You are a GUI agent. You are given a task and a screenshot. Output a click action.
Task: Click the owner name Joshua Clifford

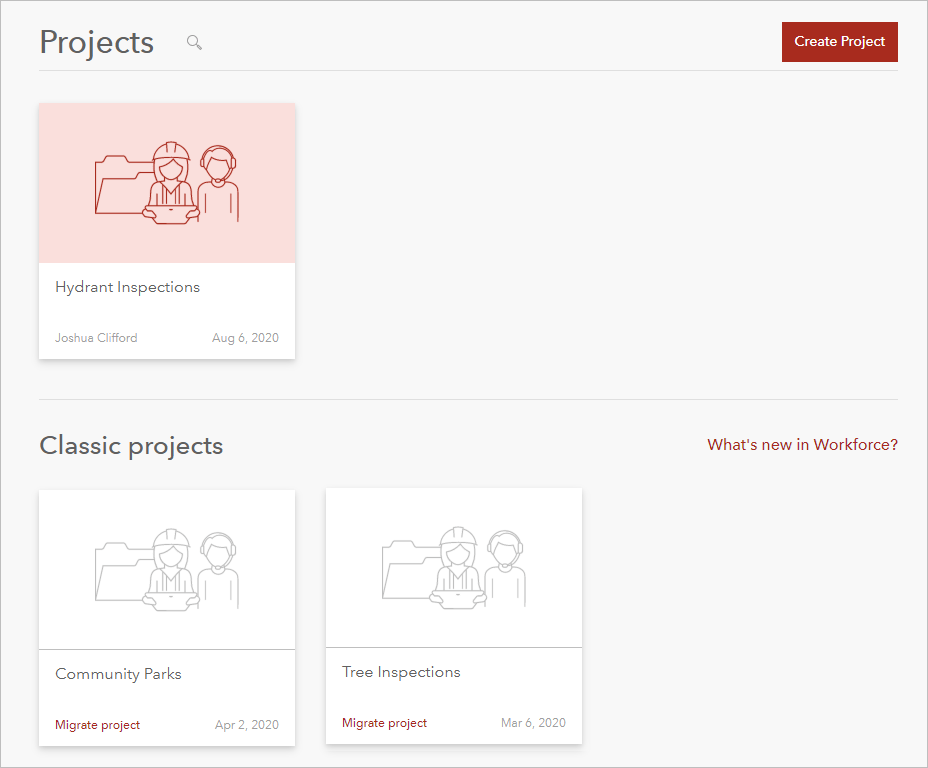[x=96, y=337]
